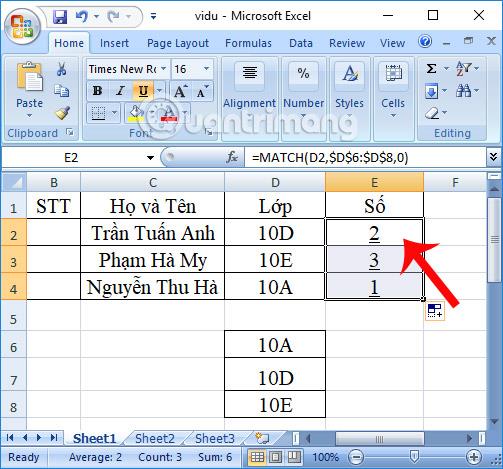Switch to Sheet2 tab

click(155, 439)
